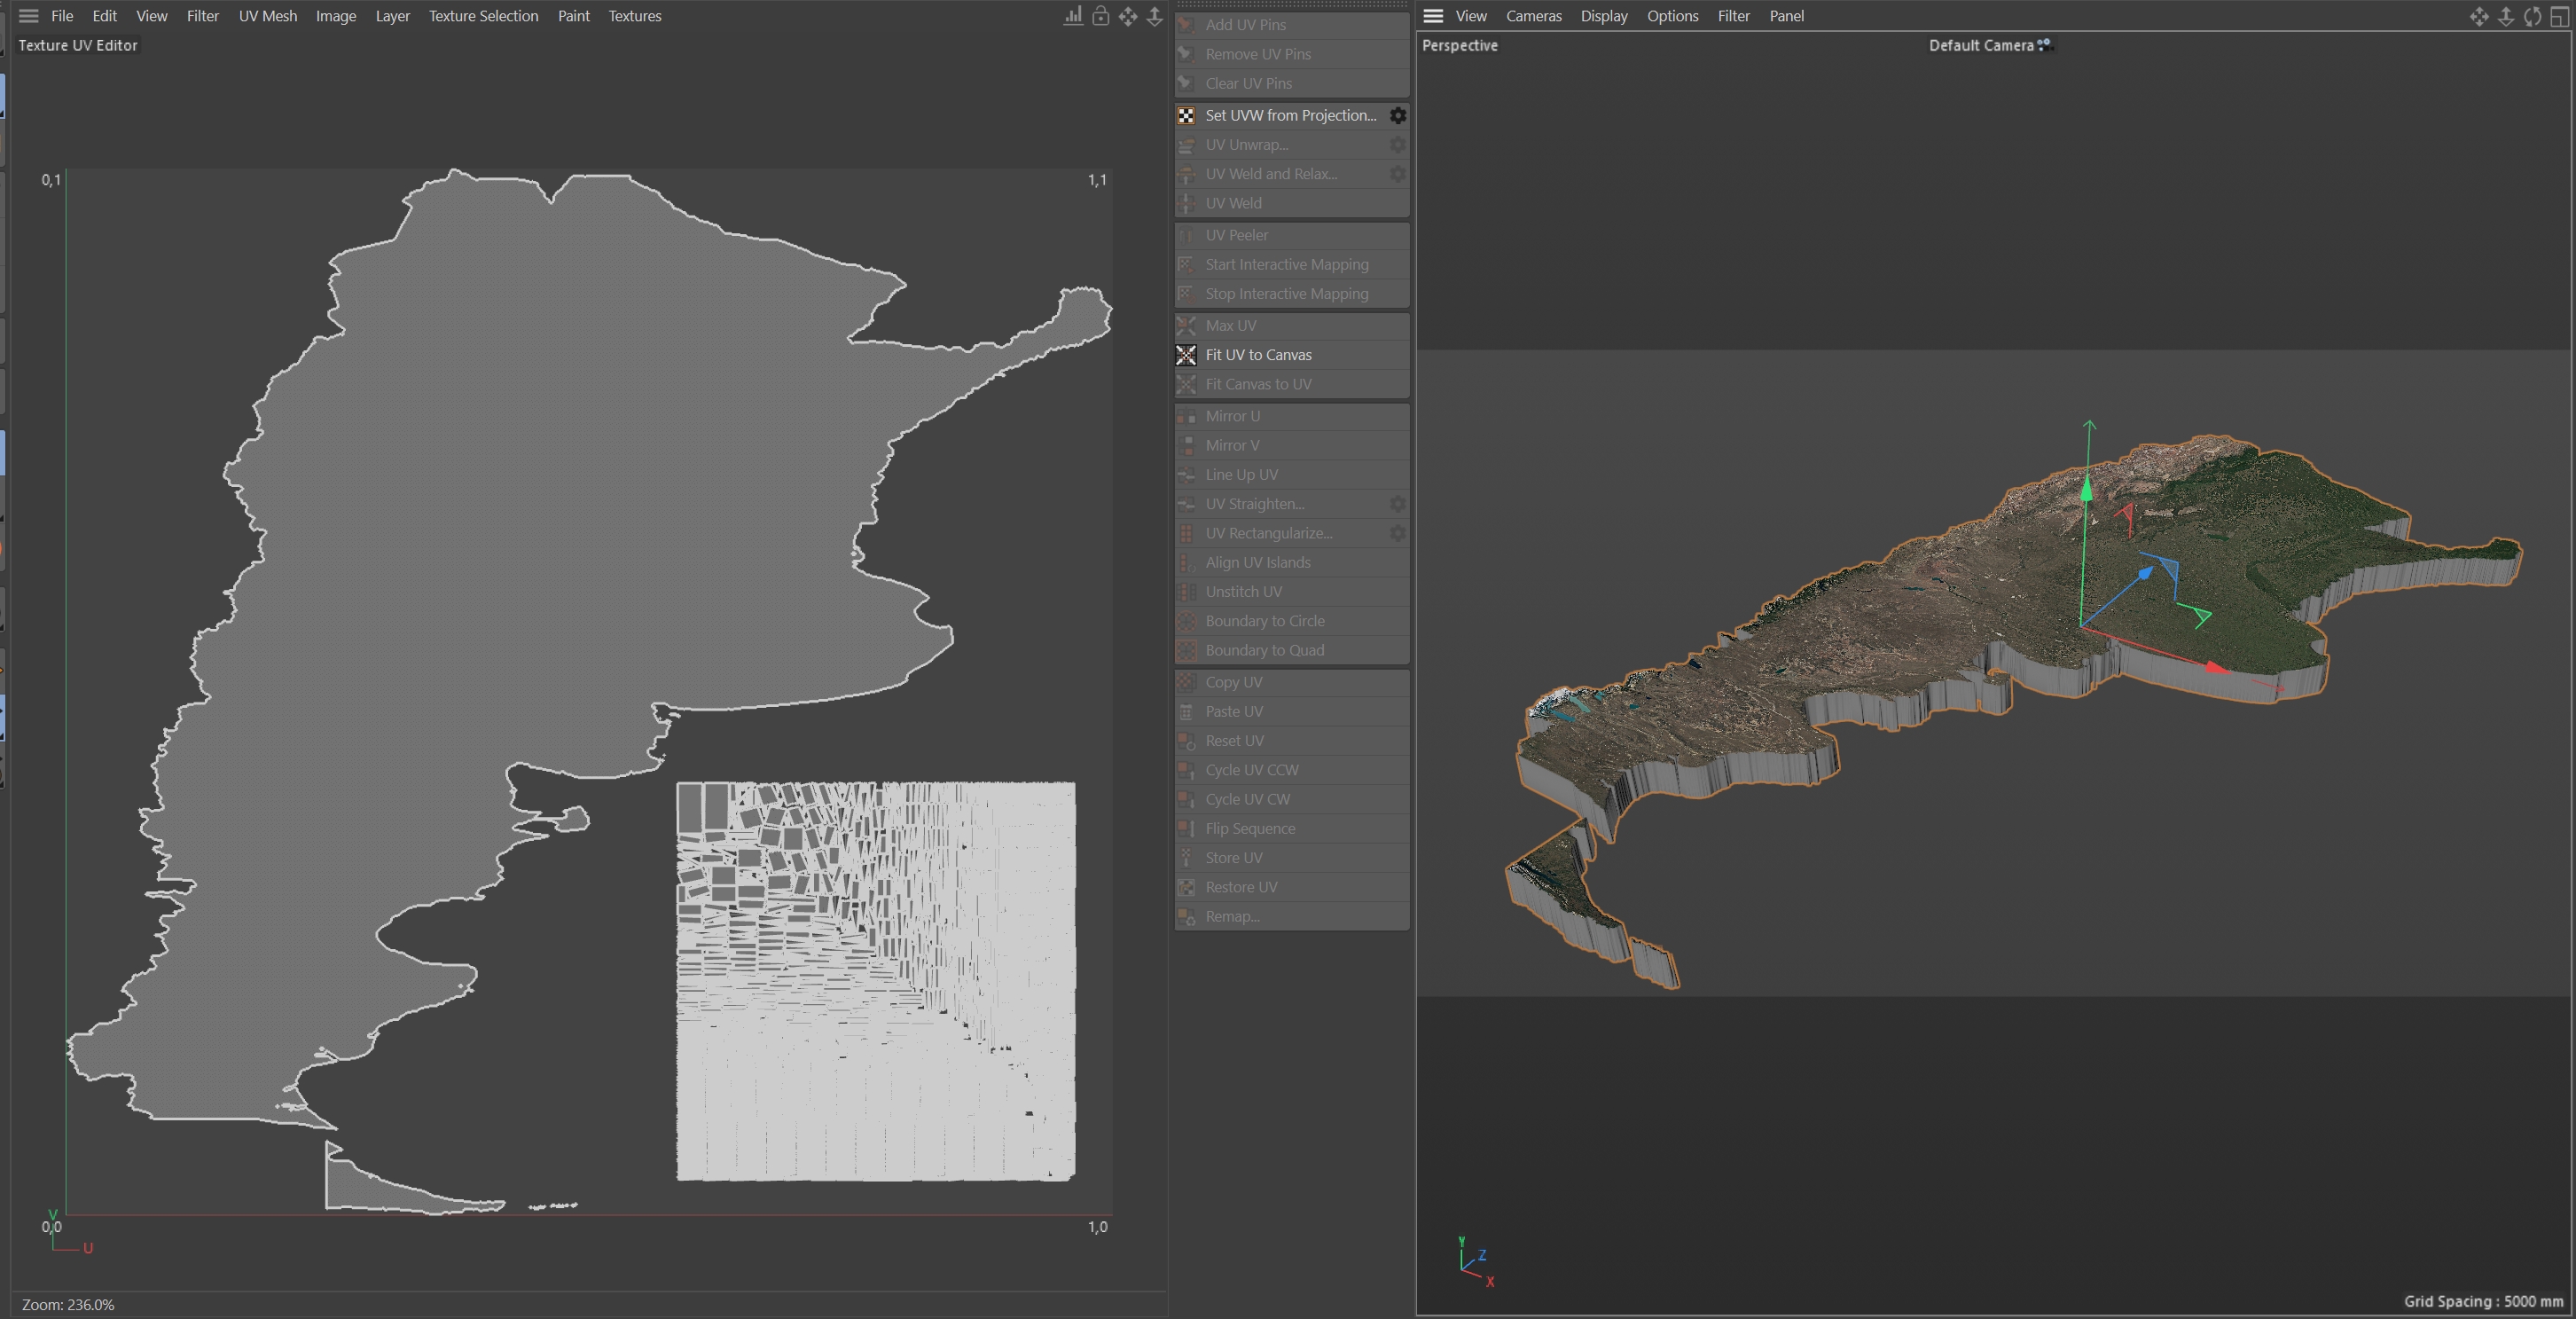Open the UV Mesh menu
Image resolution: width=2576 pixels, height=1319 pixels.
[x=267, y=16]
